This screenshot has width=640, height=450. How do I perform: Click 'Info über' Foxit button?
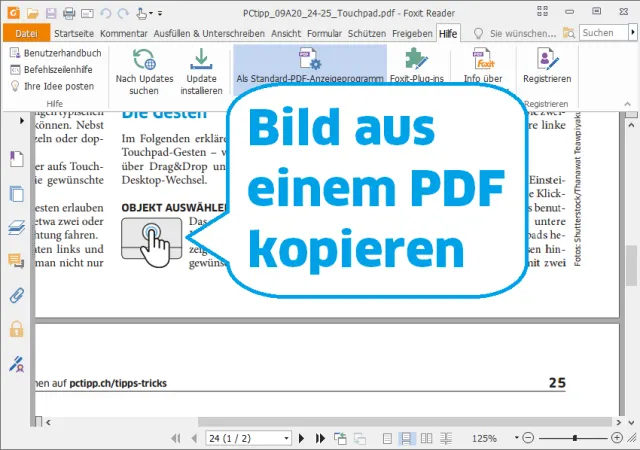[483, 65]
